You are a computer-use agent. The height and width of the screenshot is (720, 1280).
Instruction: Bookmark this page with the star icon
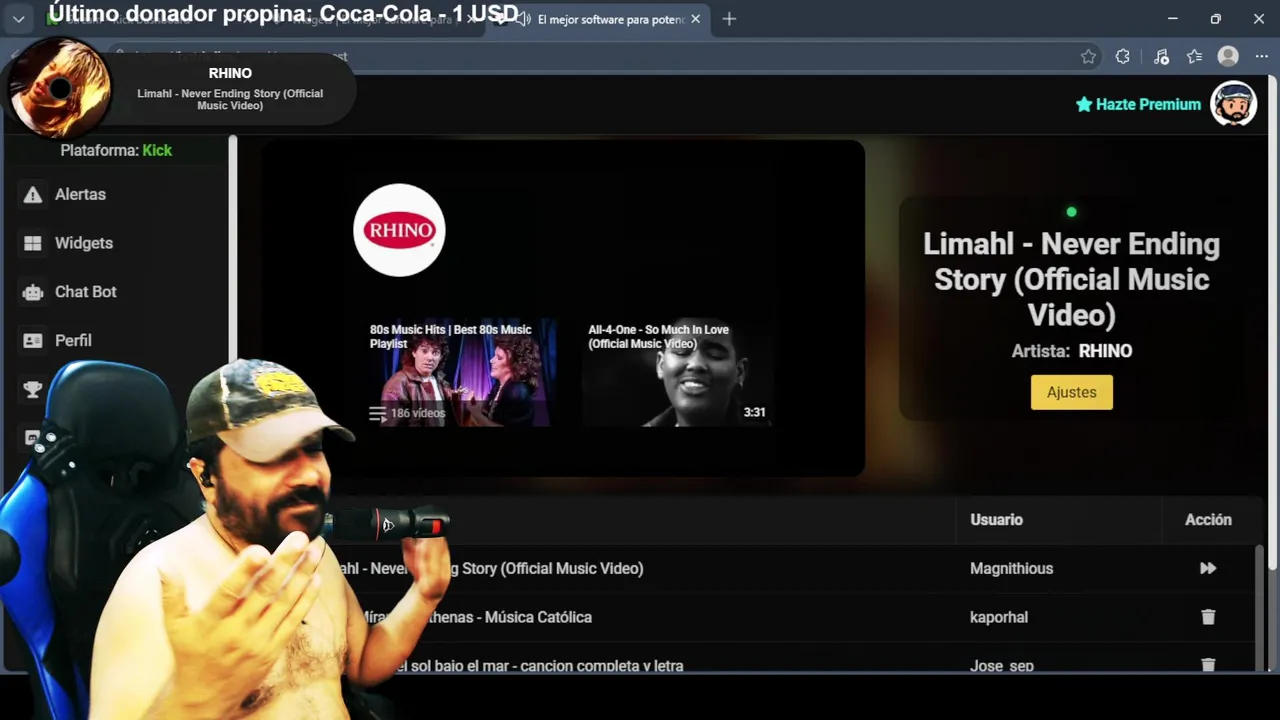pos(1088,57)
